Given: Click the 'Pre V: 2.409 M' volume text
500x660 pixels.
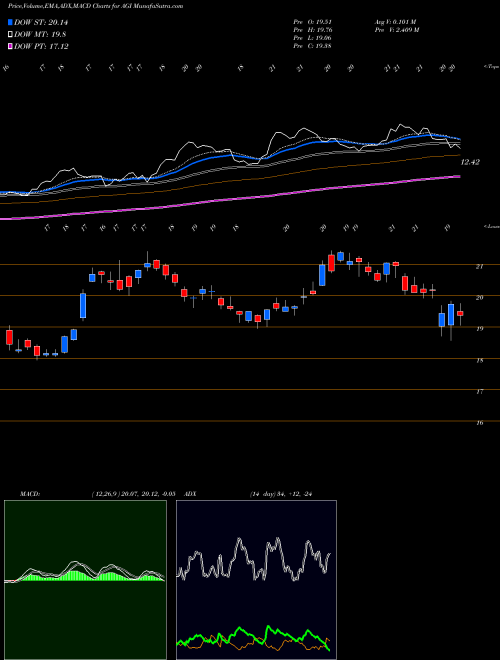Looking at the screenshot, I should click(x=396, y=29).
